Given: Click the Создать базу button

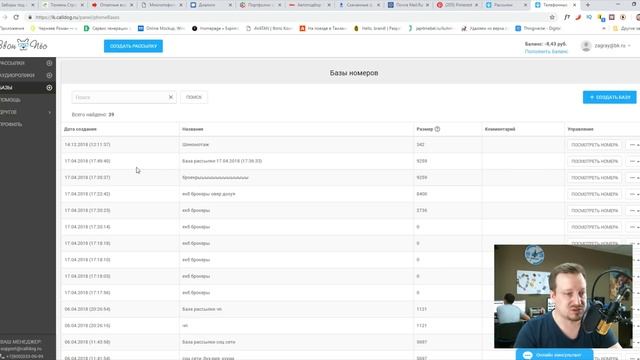Looking at the screenshot, I should (609, 97).
